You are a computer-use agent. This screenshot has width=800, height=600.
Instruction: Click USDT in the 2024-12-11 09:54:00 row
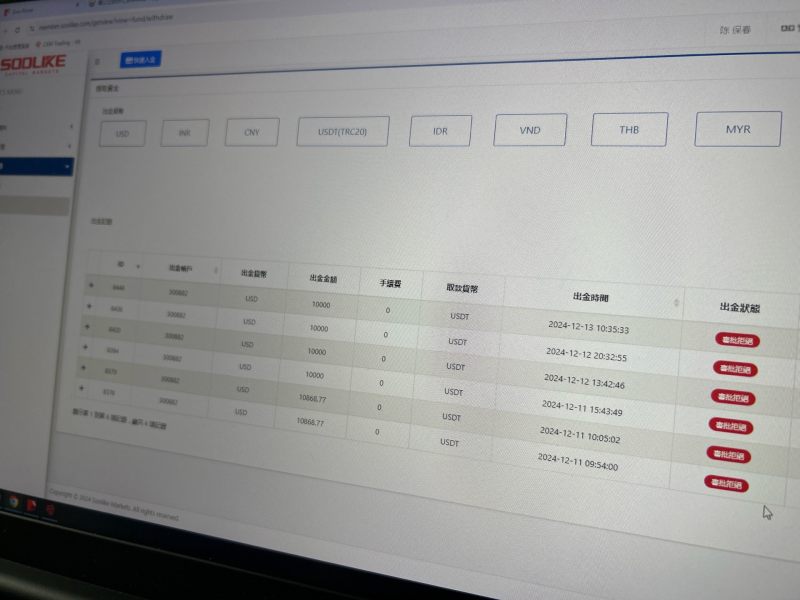coord(449,442)
